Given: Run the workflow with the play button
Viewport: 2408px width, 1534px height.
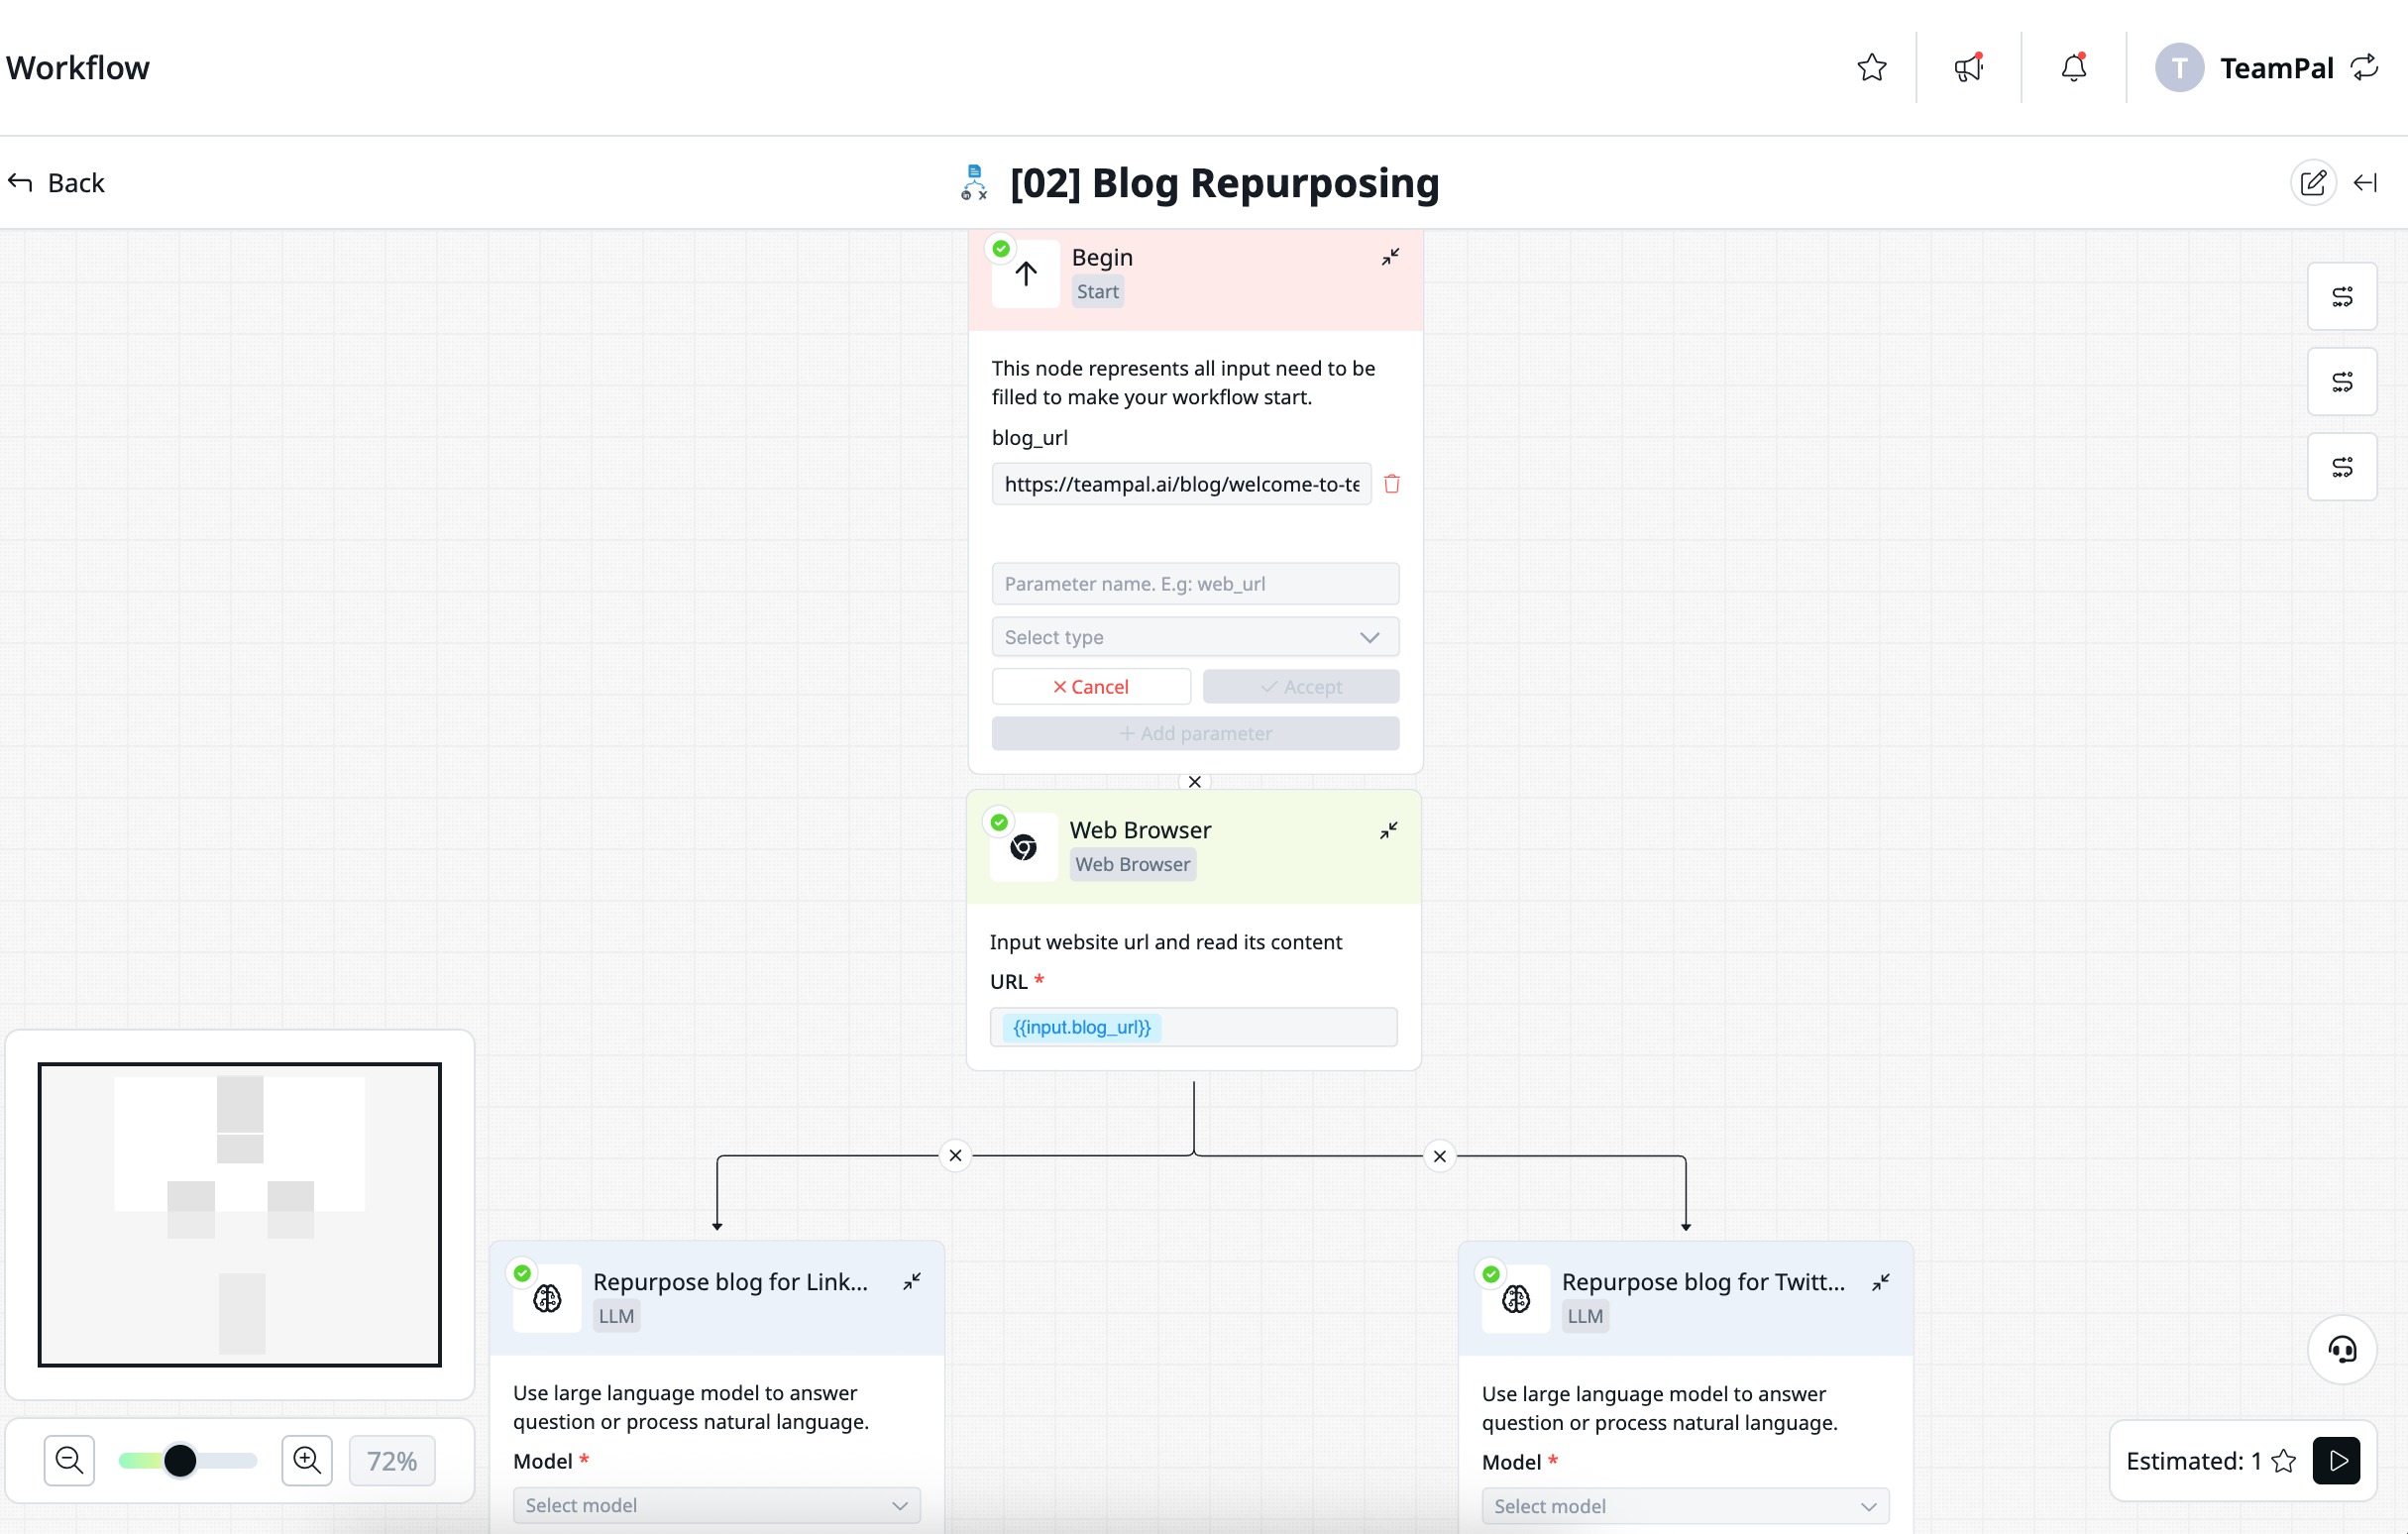Looking at the screenshot, I should pyautogui.click(x=2336, y=1461).
